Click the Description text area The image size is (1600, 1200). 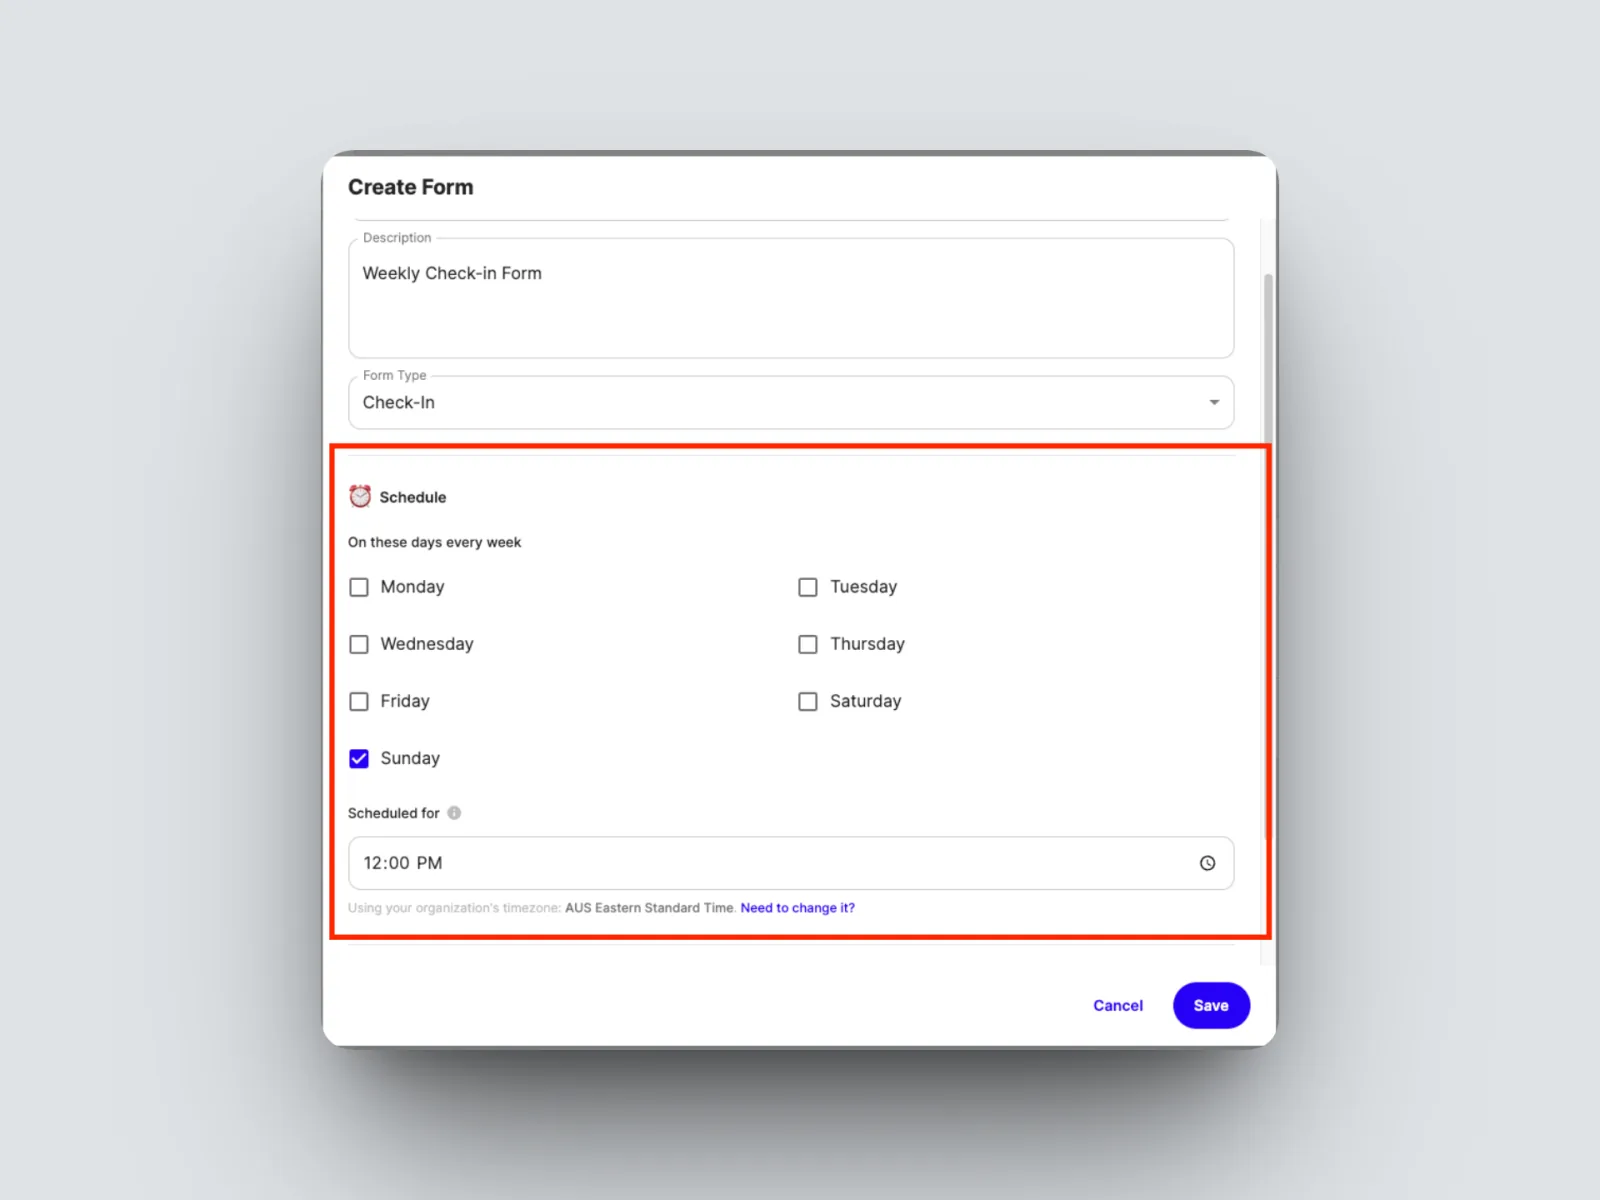791,298
